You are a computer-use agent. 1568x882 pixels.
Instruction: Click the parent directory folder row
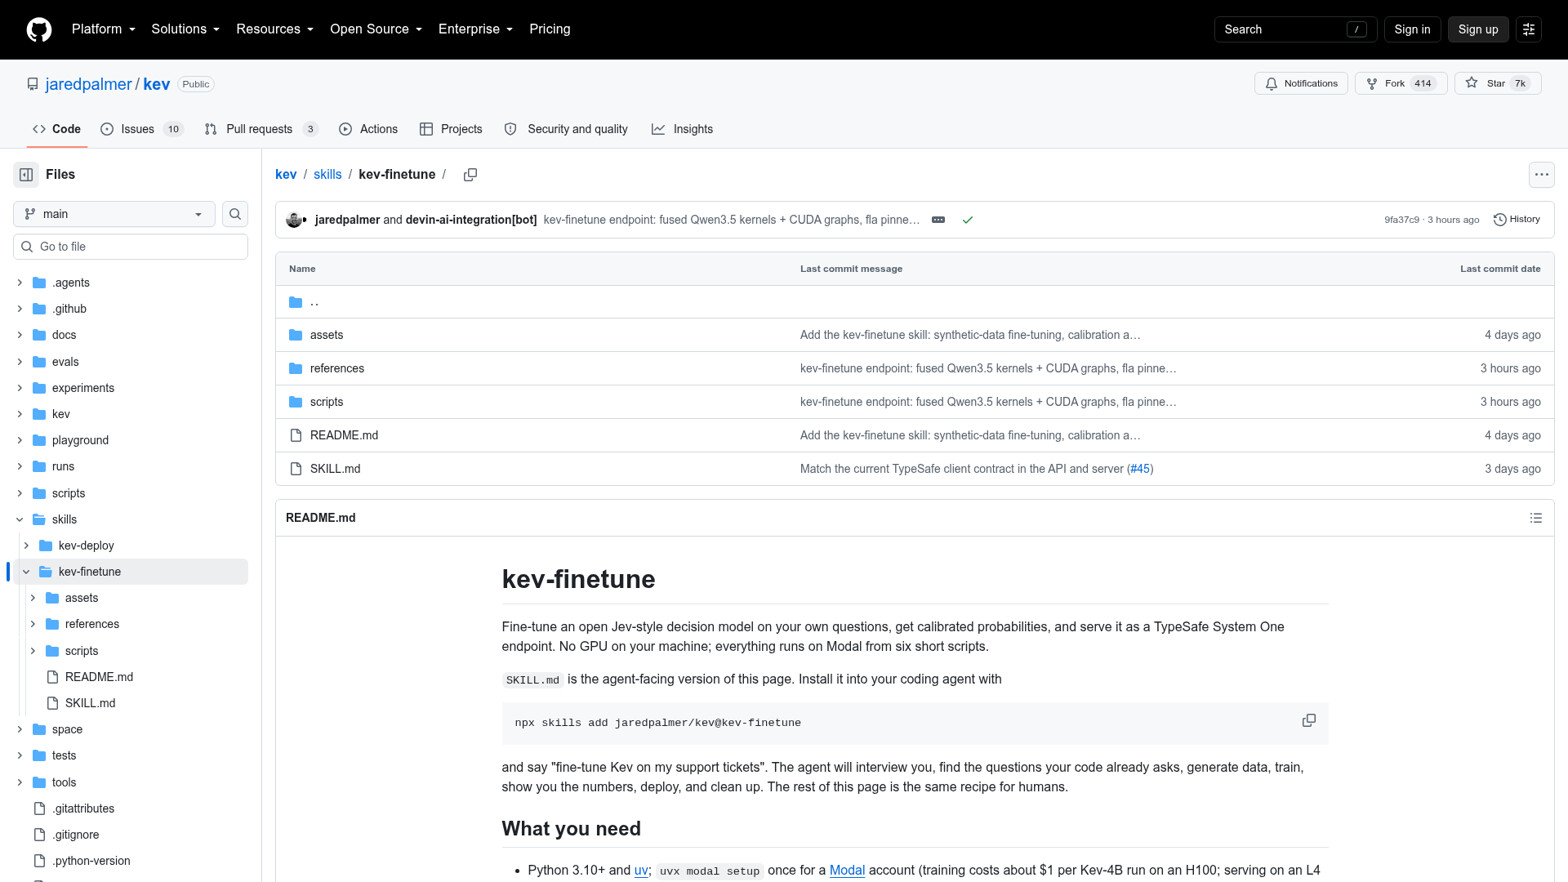(914, 302)
